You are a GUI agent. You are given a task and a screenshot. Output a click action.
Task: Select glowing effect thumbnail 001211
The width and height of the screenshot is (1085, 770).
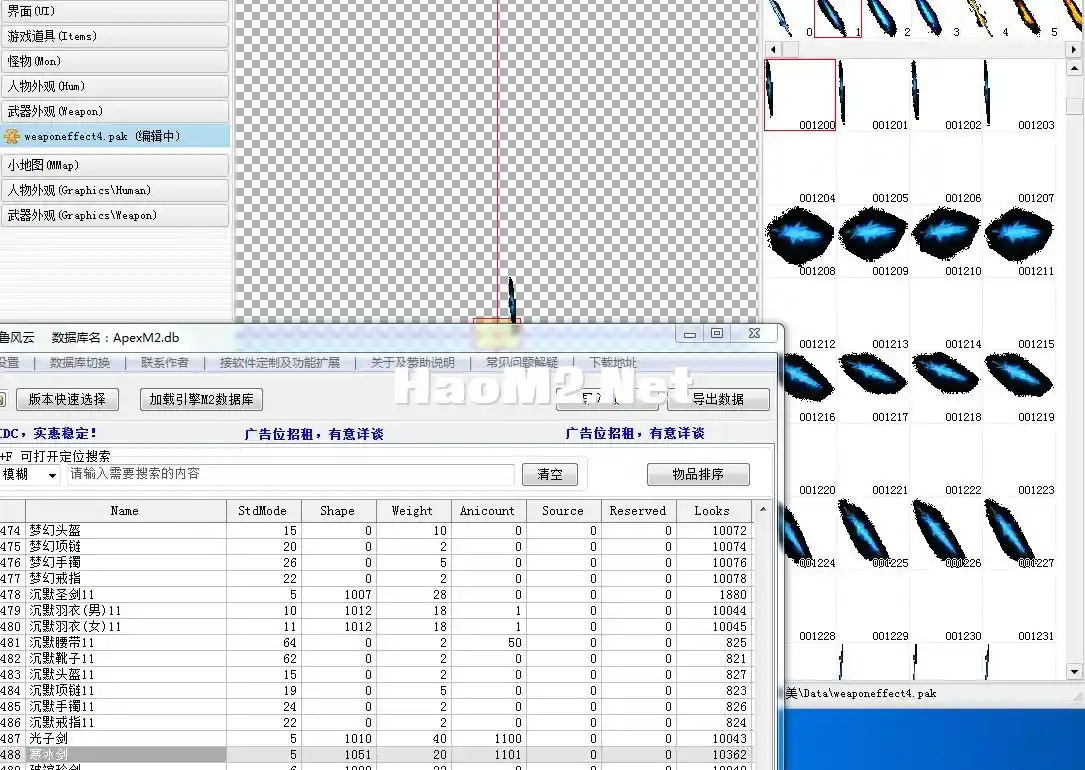pyautogui.click(x=1019, y=241)
